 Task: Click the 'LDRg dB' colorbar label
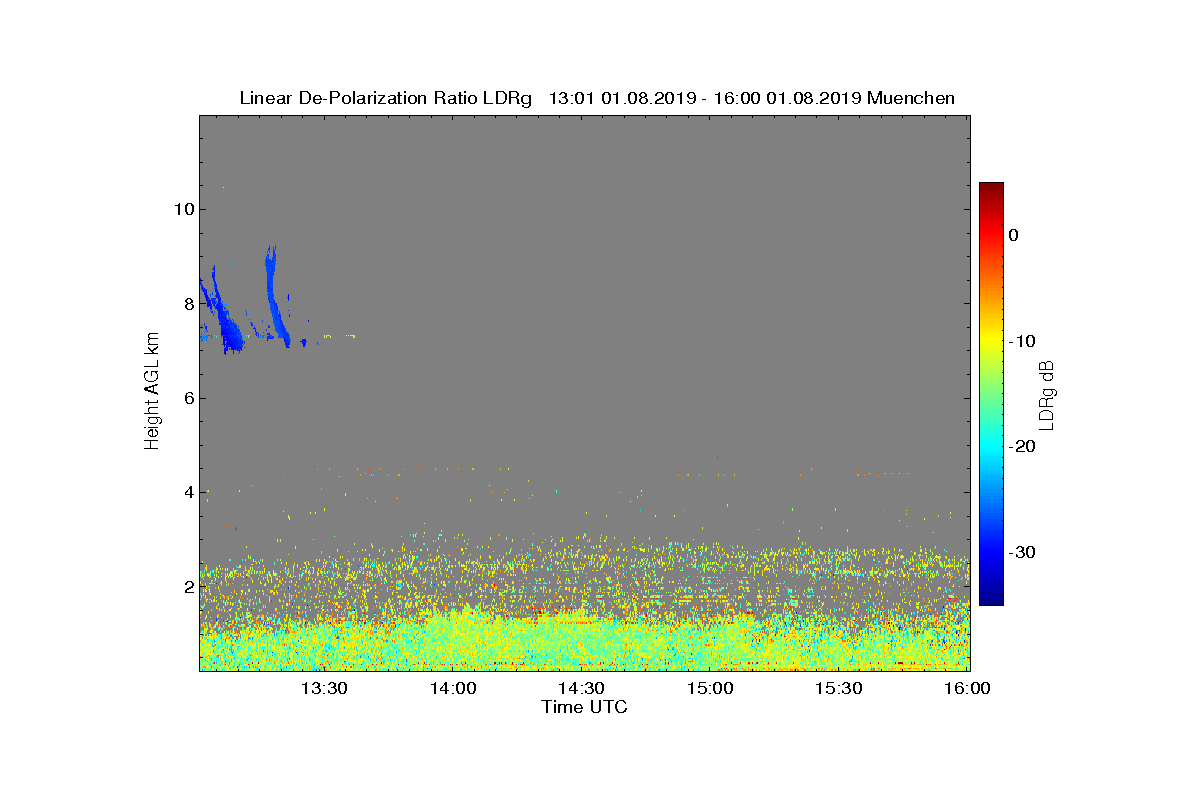pyautogui.click(x=1047, y=394)
